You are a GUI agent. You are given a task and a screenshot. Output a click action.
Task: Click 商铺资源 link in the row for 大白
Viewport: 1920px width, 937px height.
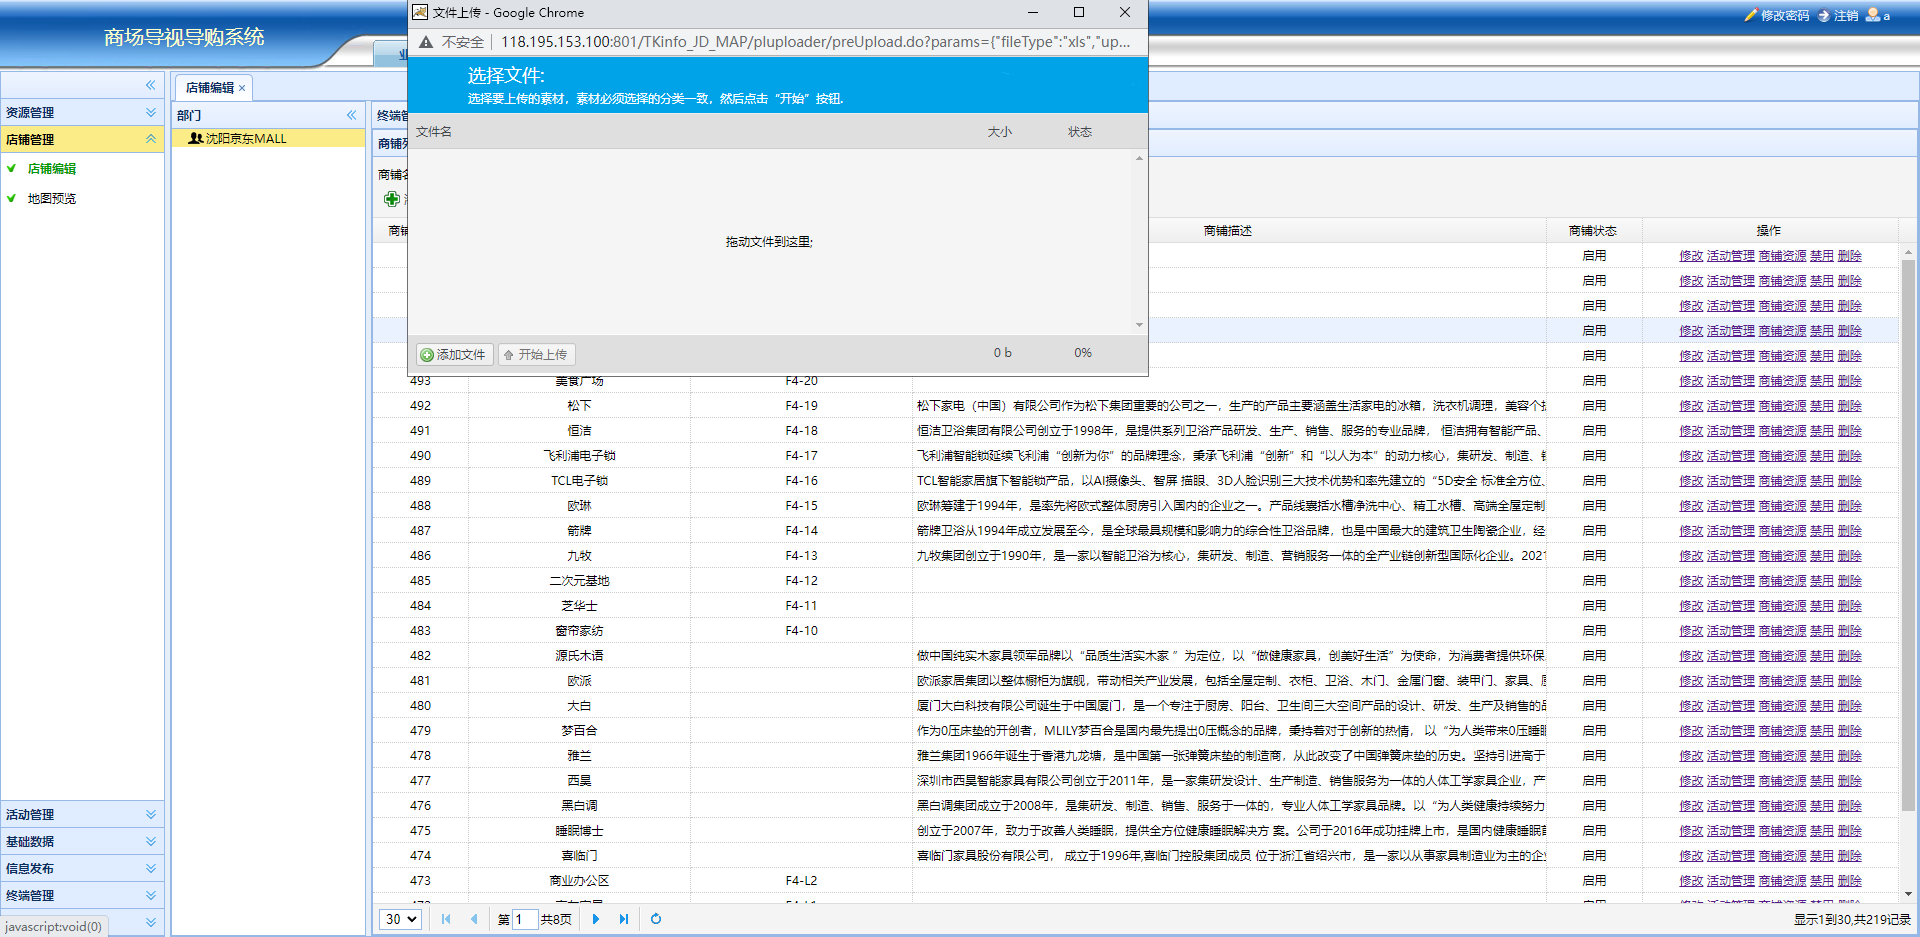coord(1783,706)
